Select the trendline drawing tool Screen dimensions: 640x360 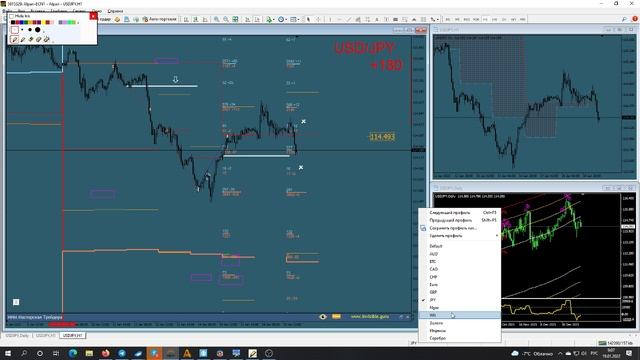click(348, 19)
